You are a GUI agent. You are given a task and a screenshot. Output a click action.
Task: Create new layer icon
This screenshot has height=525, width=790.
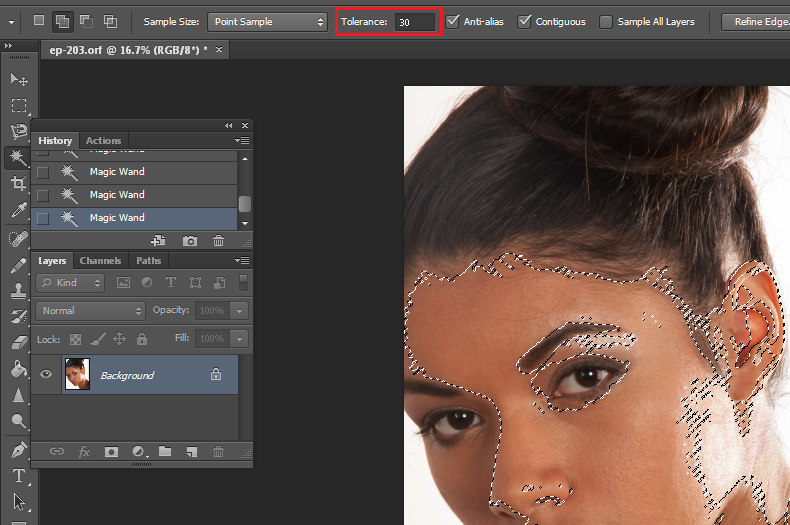pos(192,452)
